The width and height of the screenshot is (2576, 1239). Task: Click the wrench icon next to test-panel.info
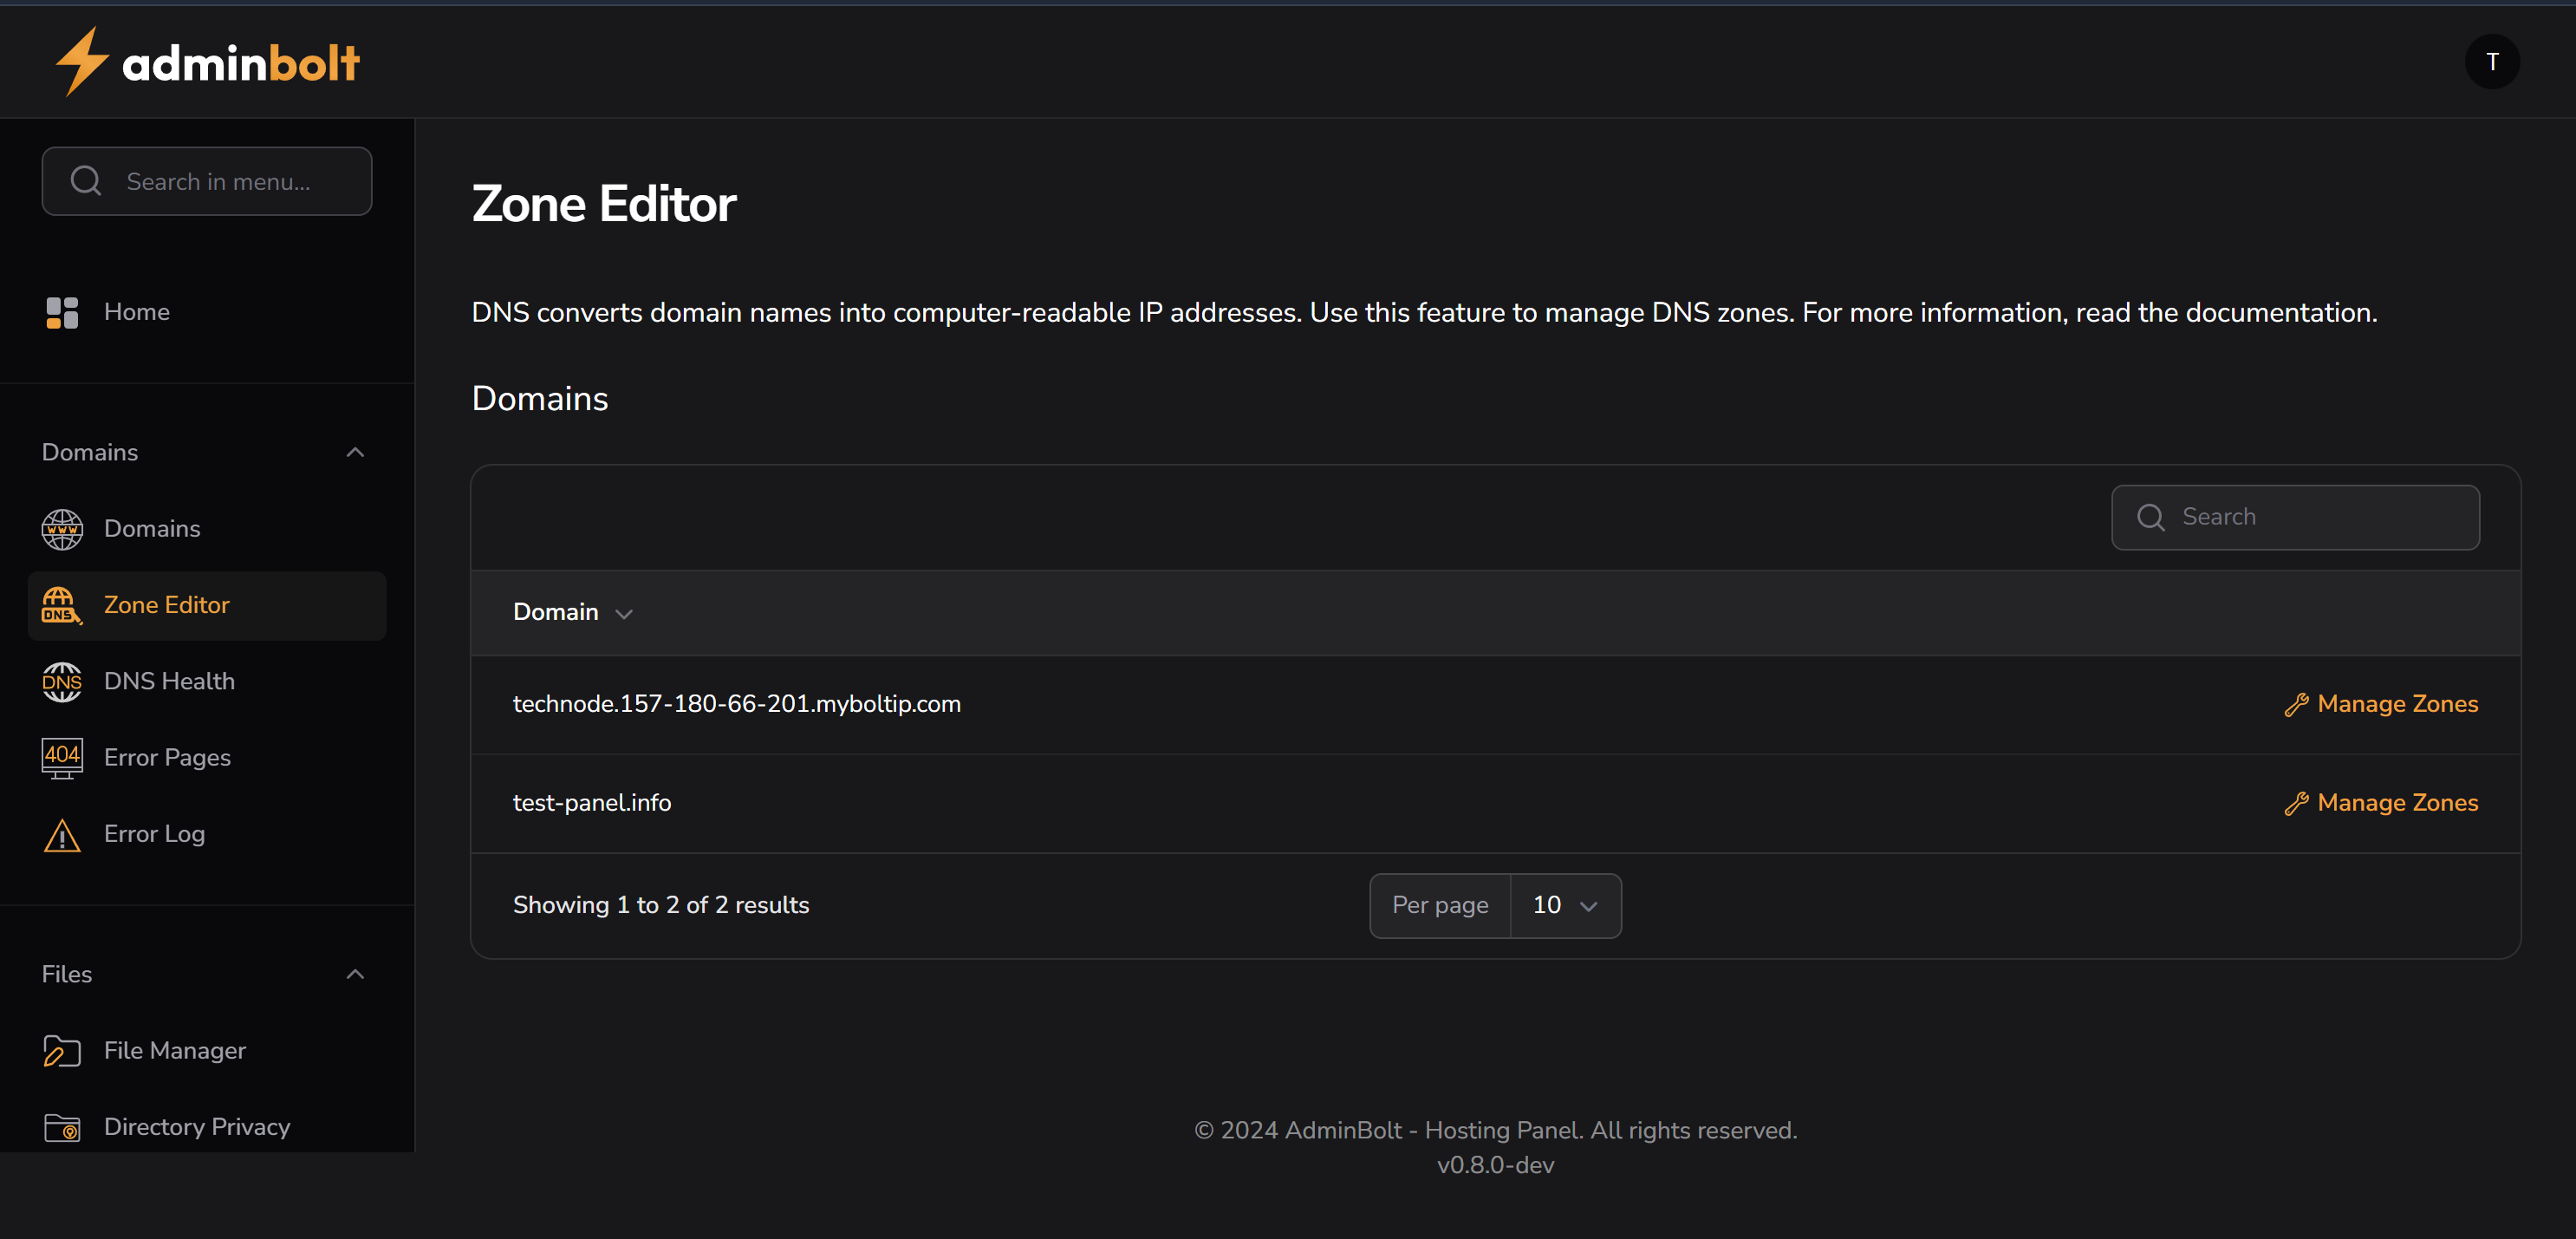pos(2296,803)
